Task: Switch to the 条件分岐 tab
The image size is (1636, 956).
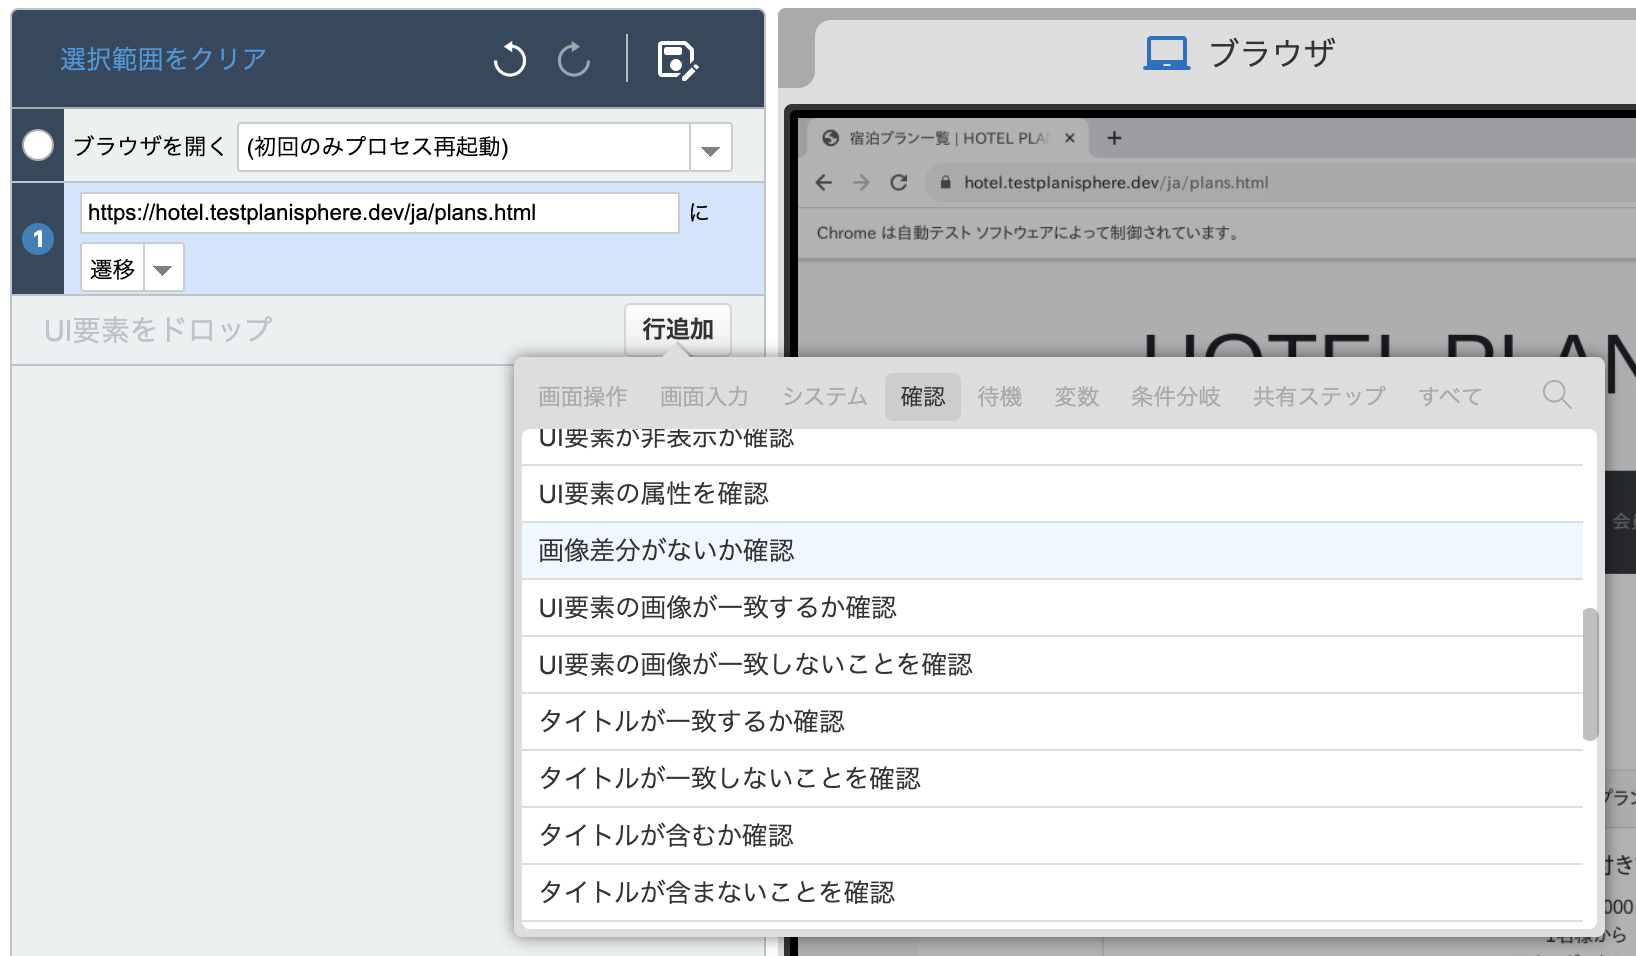Action: pos(1176,397)
